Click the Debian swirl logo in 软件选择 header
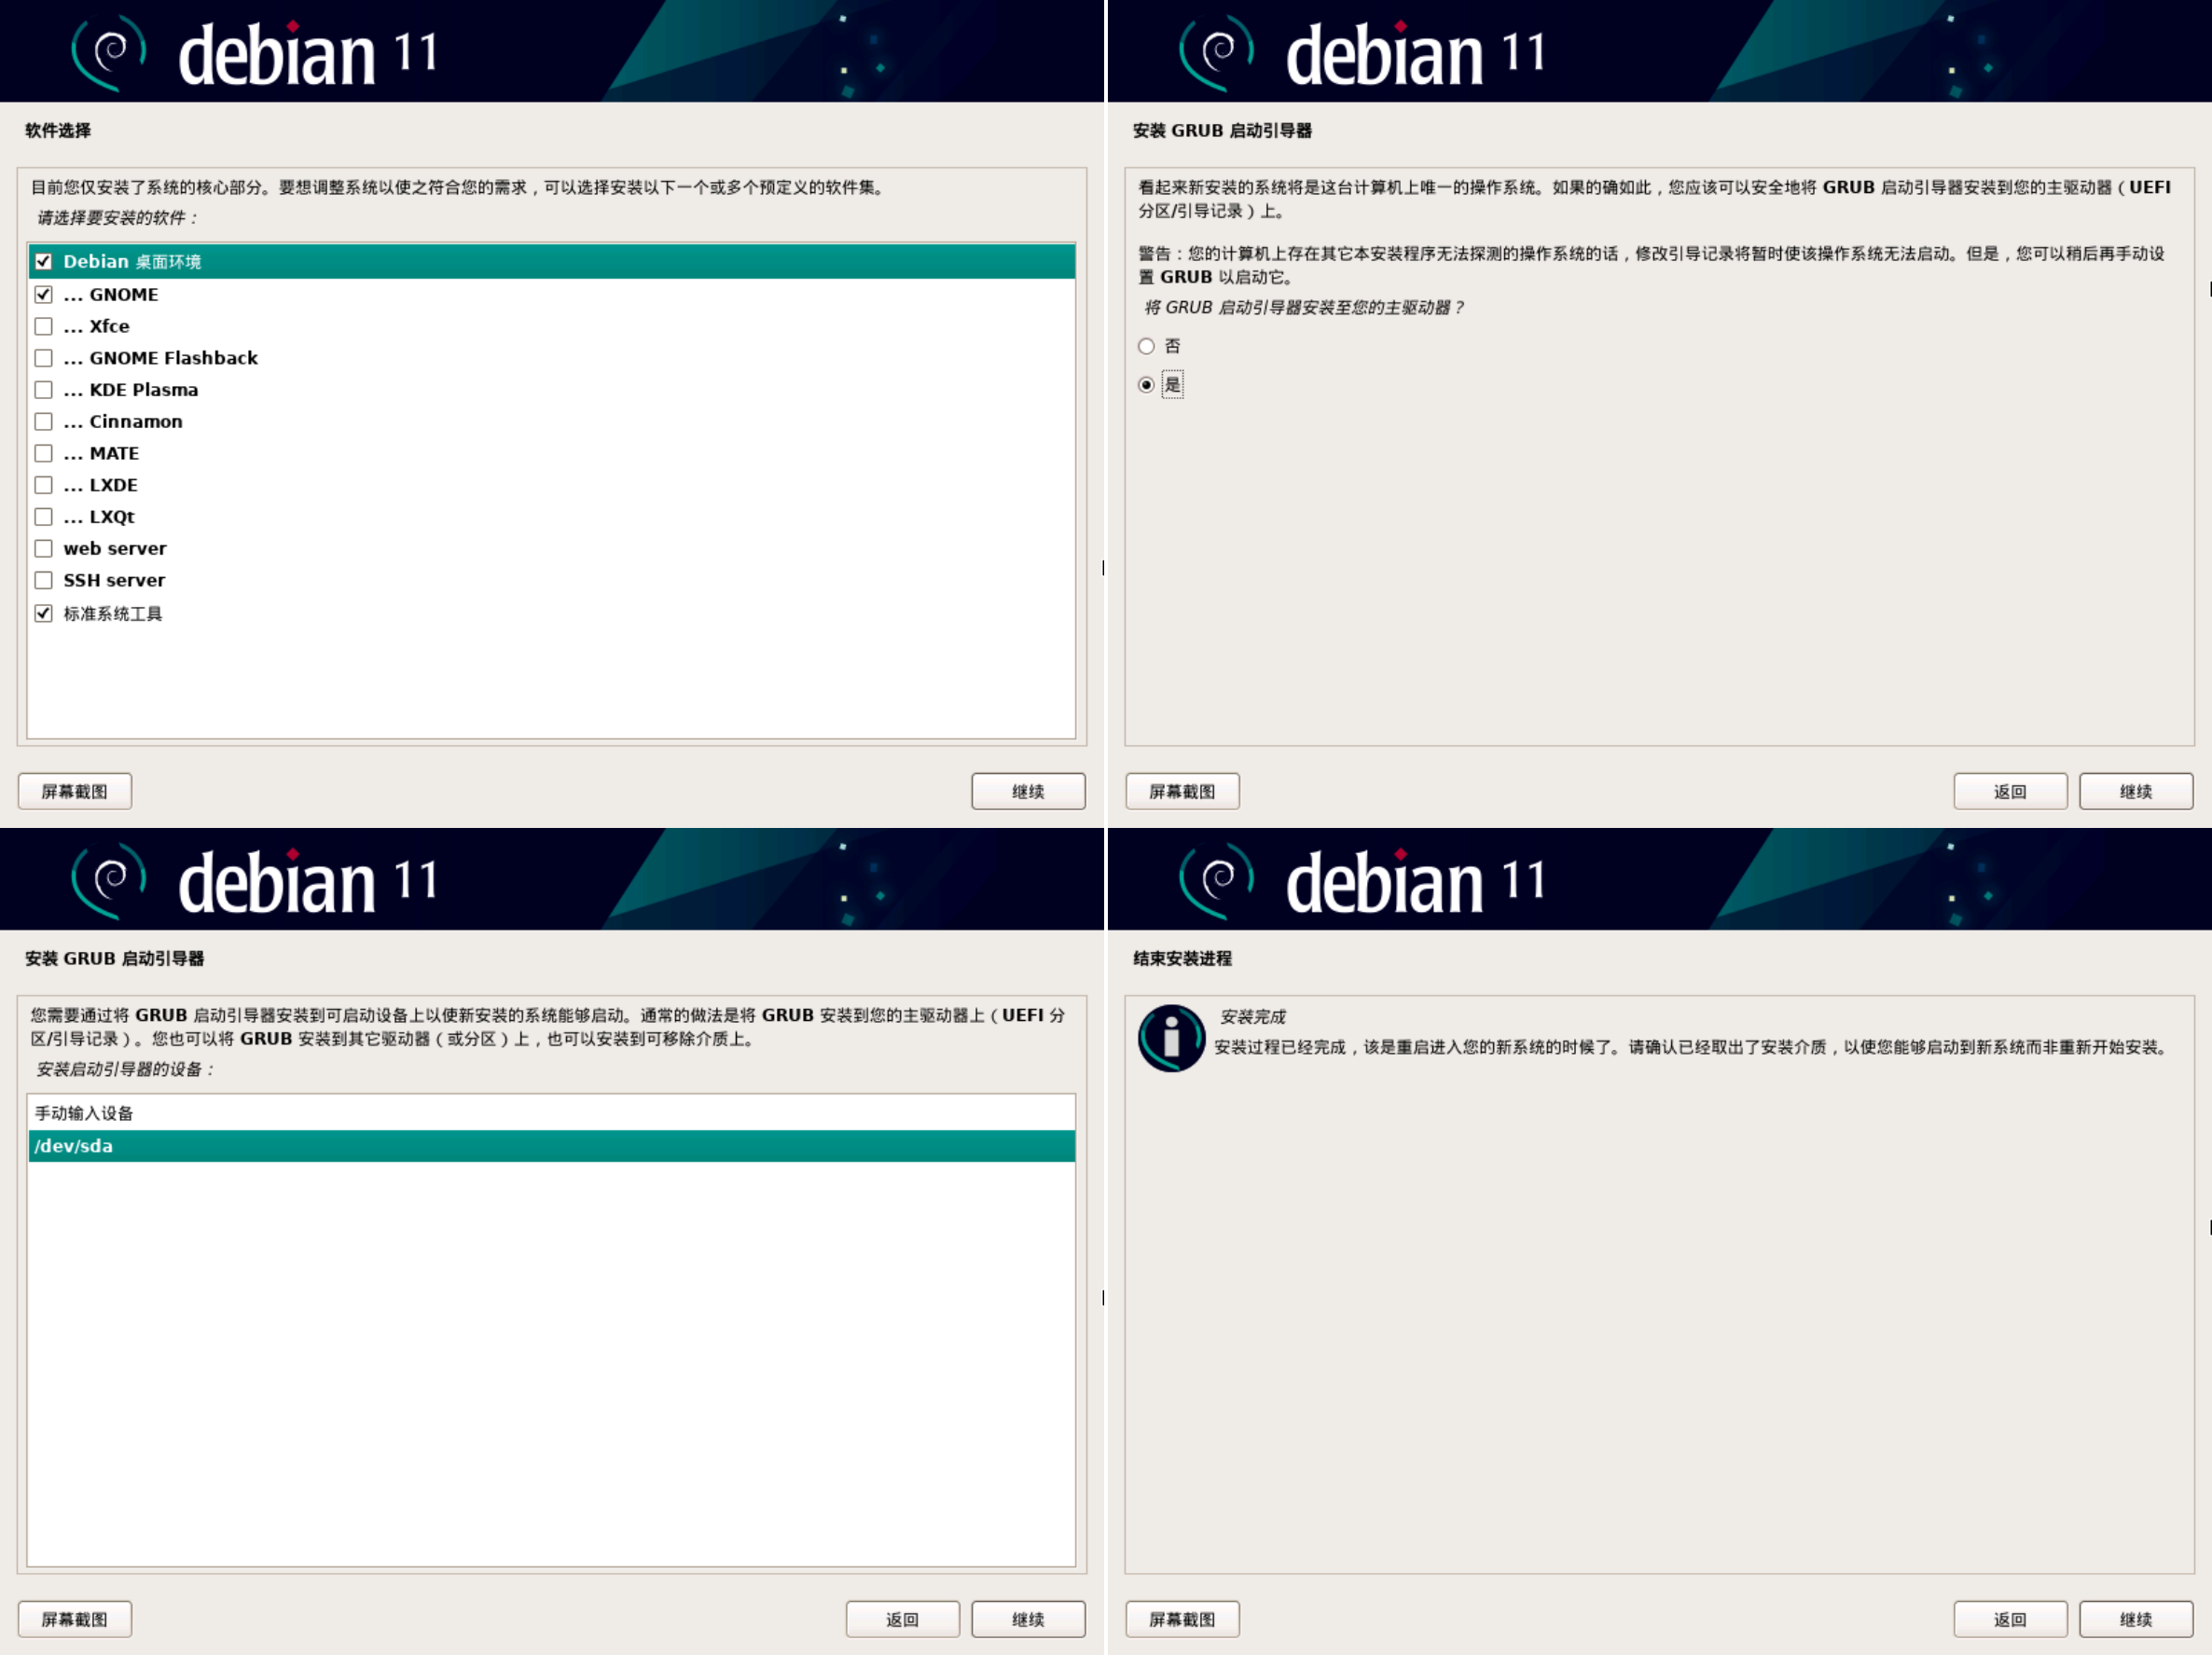Viewport: 2212px width, 1655px height. (x=109, y=52)
